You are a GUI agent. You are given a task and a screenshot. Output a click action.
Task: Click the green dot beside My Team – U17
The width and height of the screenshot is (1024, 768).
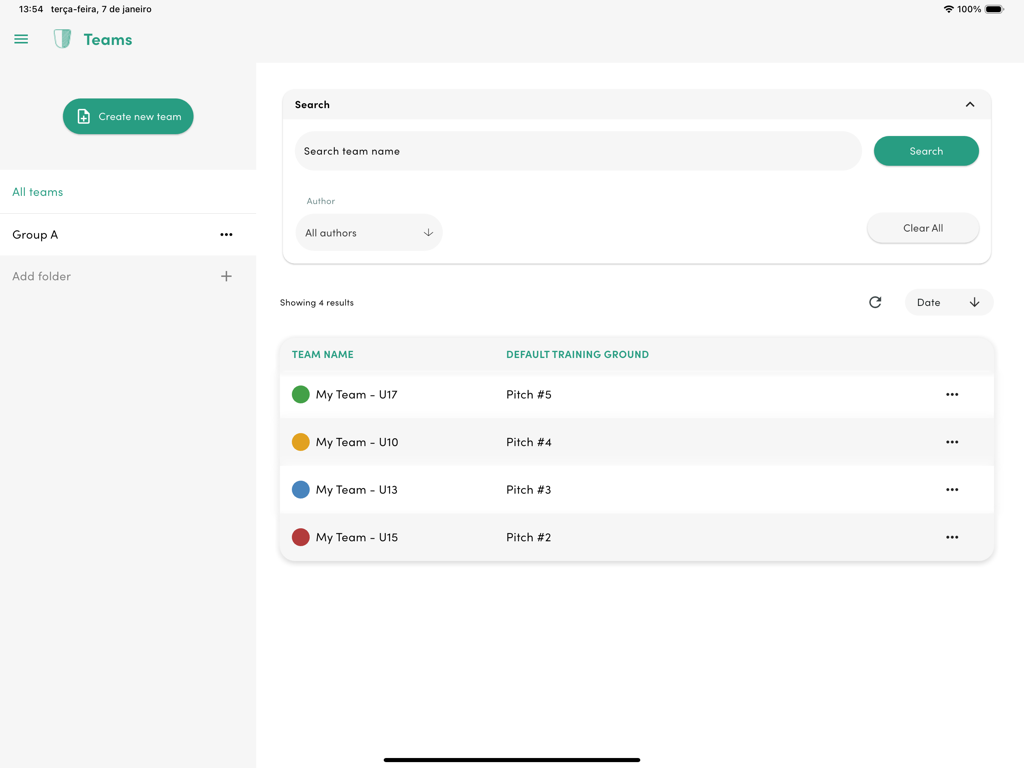[x=300, y=394]
